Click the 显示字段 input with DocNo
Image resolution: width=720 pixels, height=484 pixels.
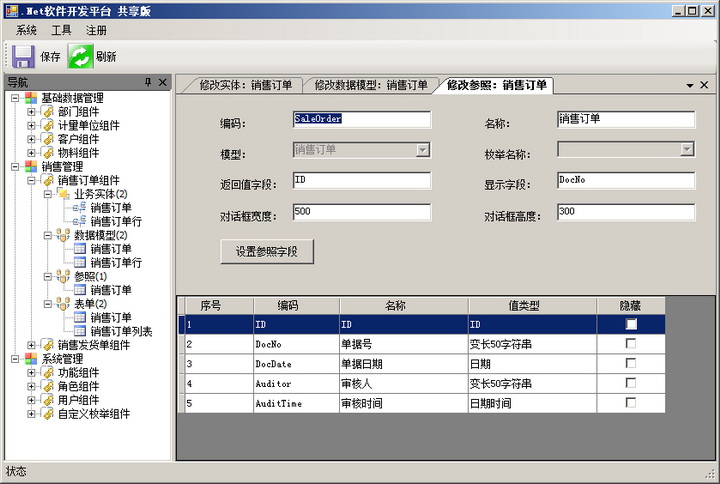click(x=626, y=180)
